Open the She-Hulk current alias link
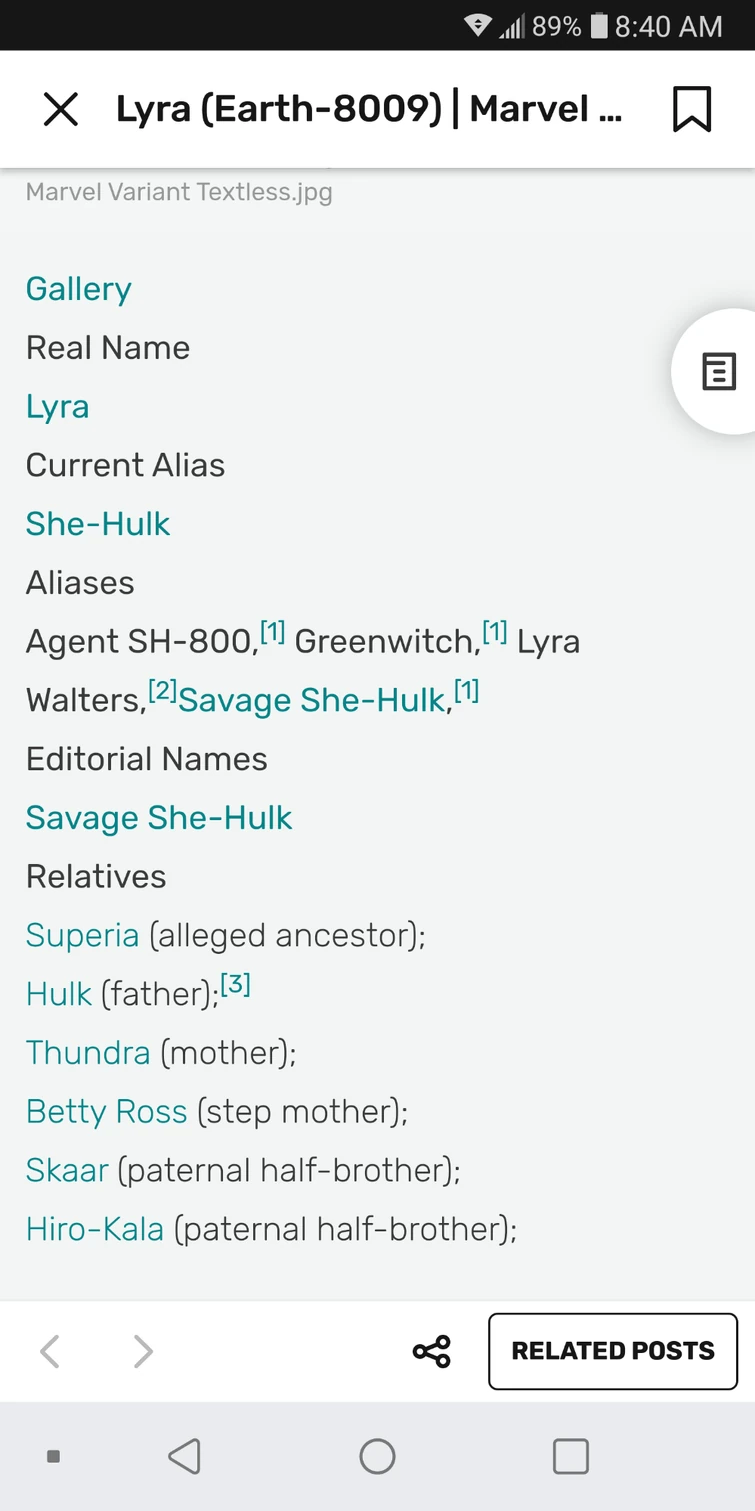Image resolution: width=755 pixels, height=1511 pixels. pyautogui.click(x=98, y=524)
